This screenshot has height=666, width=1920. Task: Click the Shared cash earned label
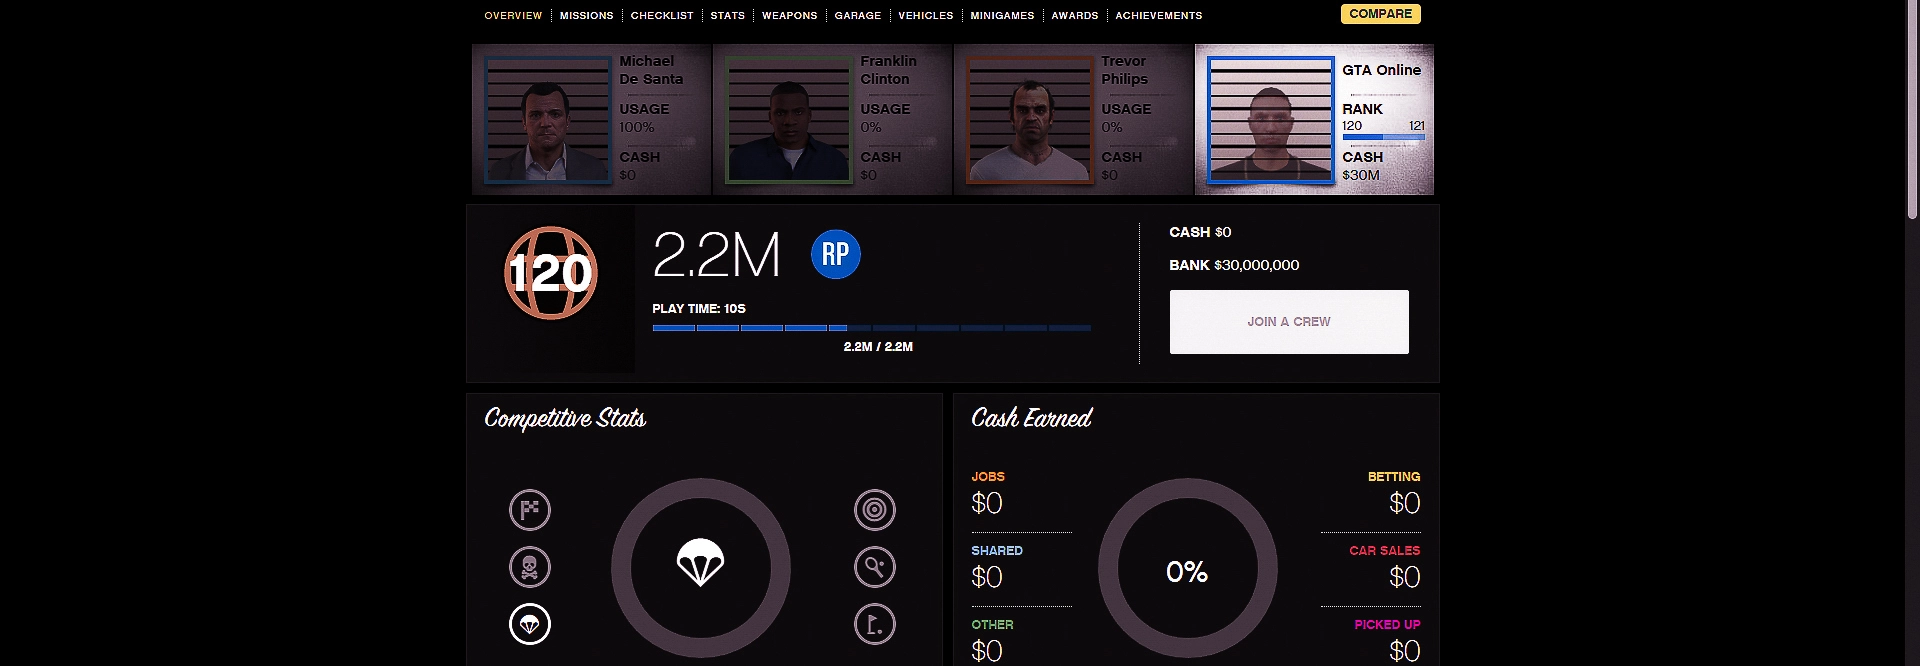(997, 551)
